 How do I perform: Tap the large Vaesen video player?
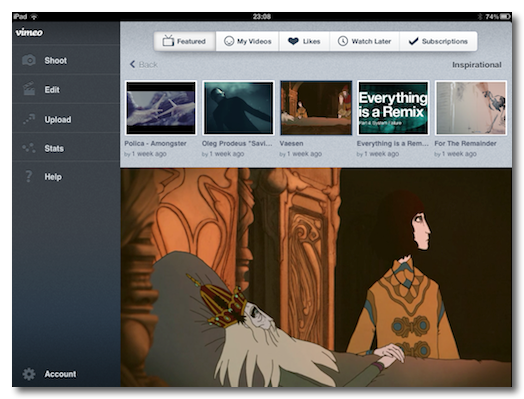coord(316,277)
